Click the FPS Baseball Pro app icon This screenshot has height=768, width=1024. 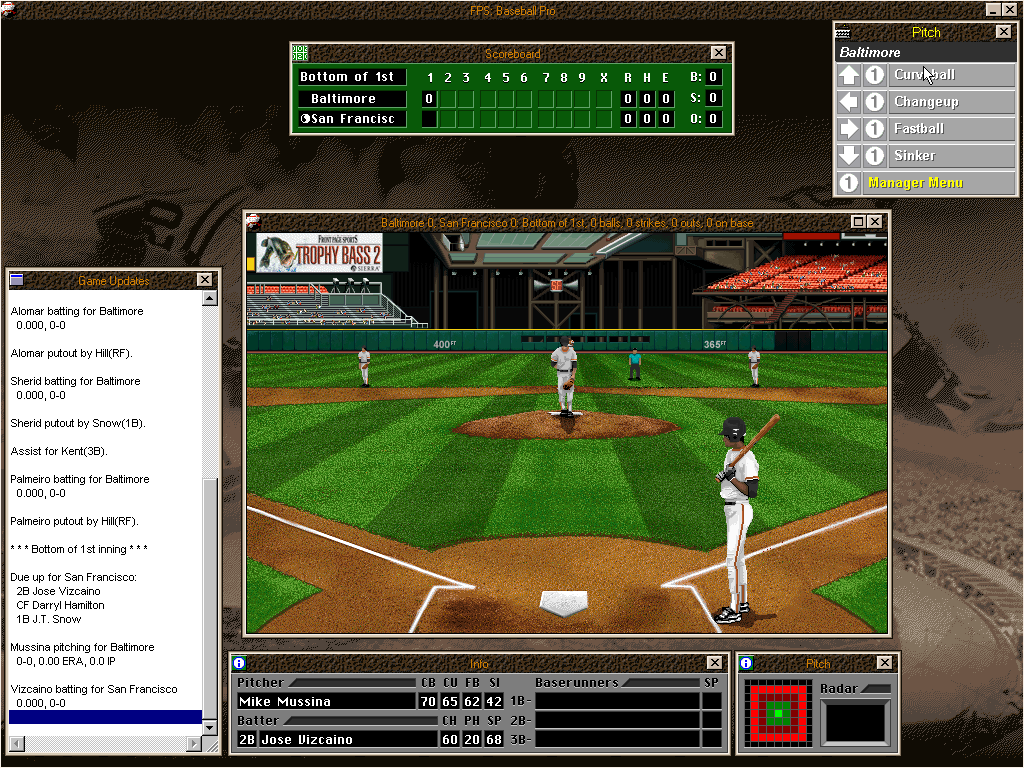click(x=8, y=9)
